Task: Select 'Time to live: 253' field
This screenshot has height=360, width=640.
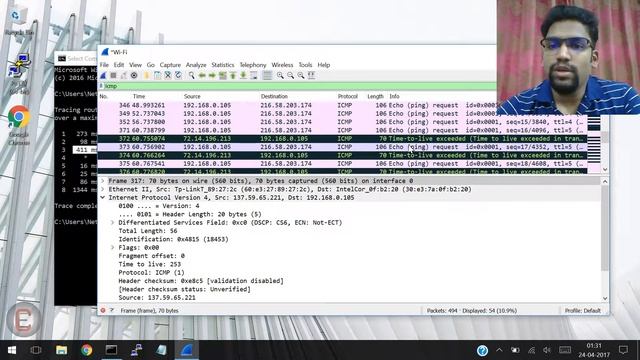Action: coord(150,264)
